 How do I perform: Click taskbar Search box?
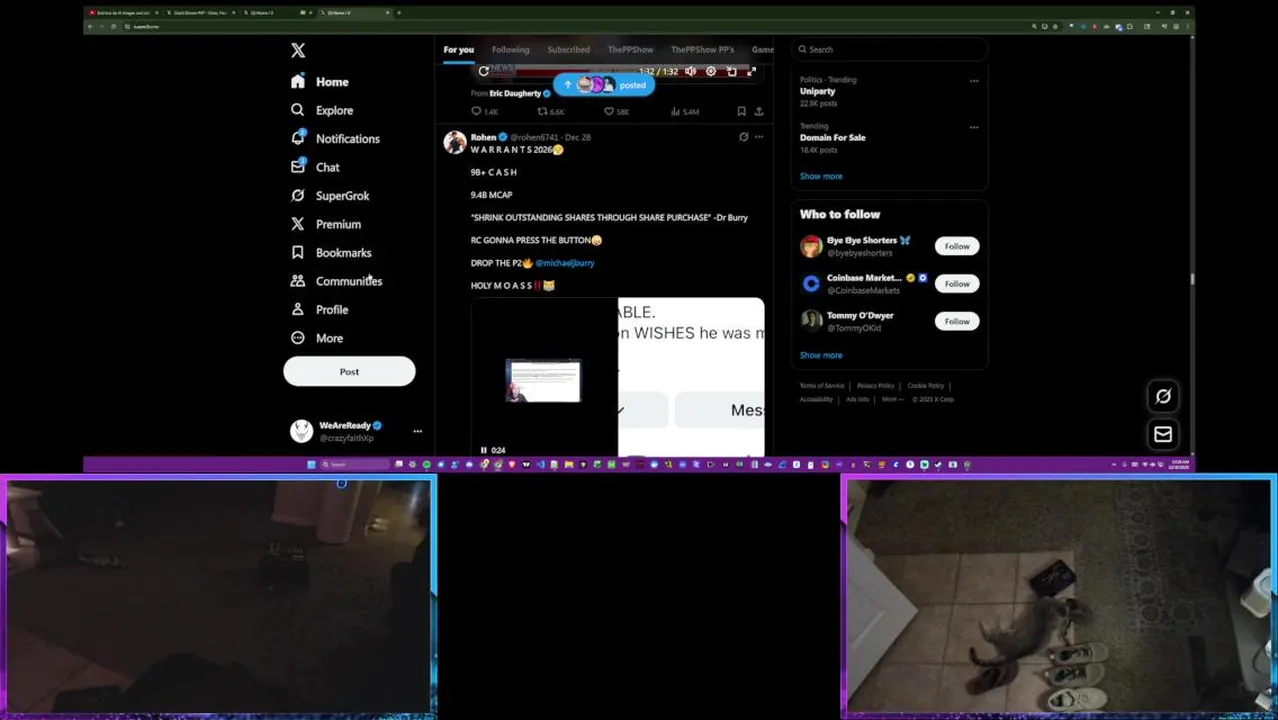point(355,464)
